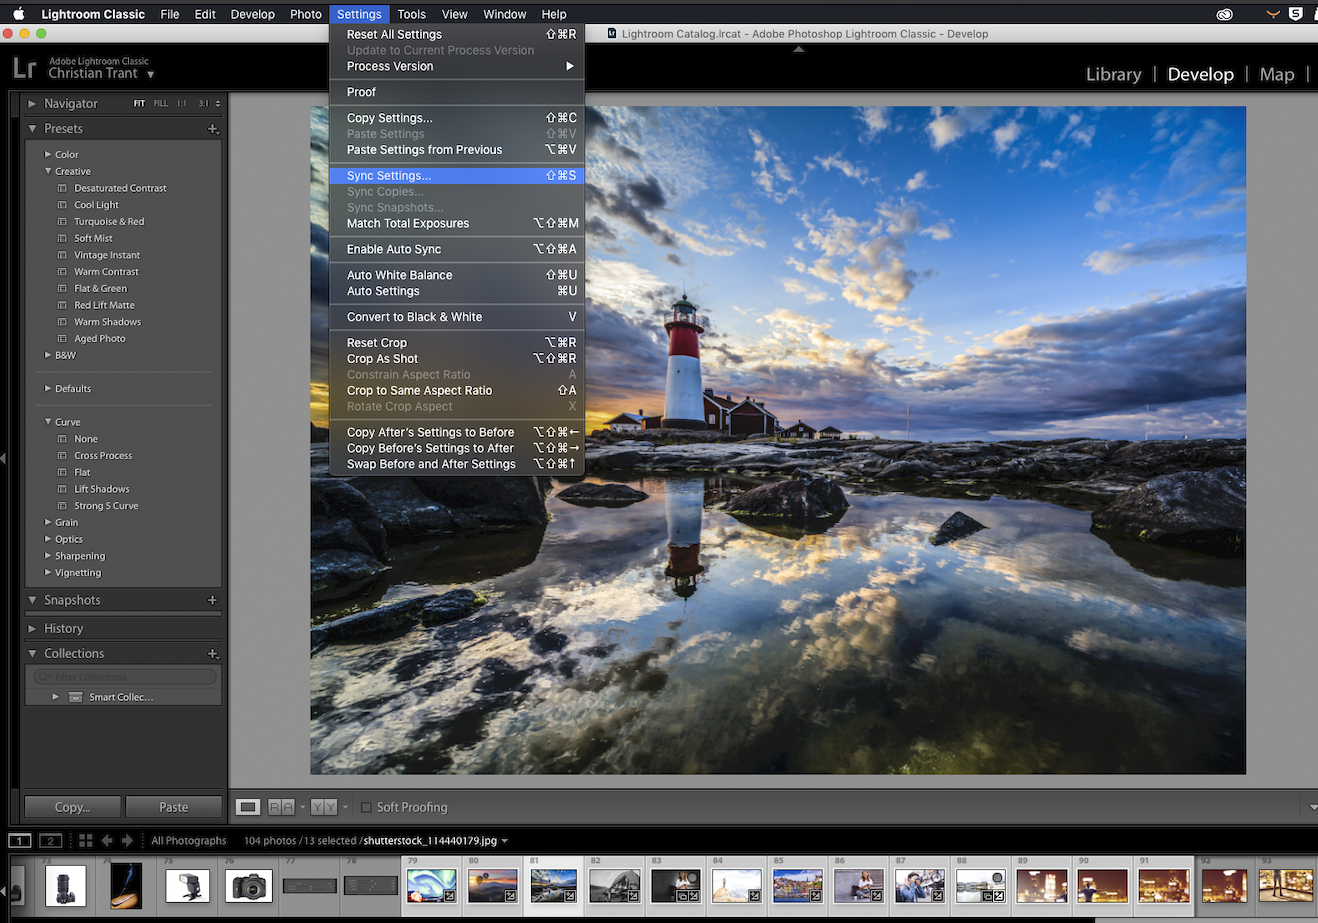Open the Creative Cloud icon in menu bar
Image resolution: width=1318 pixels, height=923 pixels.
point(1224,13)
